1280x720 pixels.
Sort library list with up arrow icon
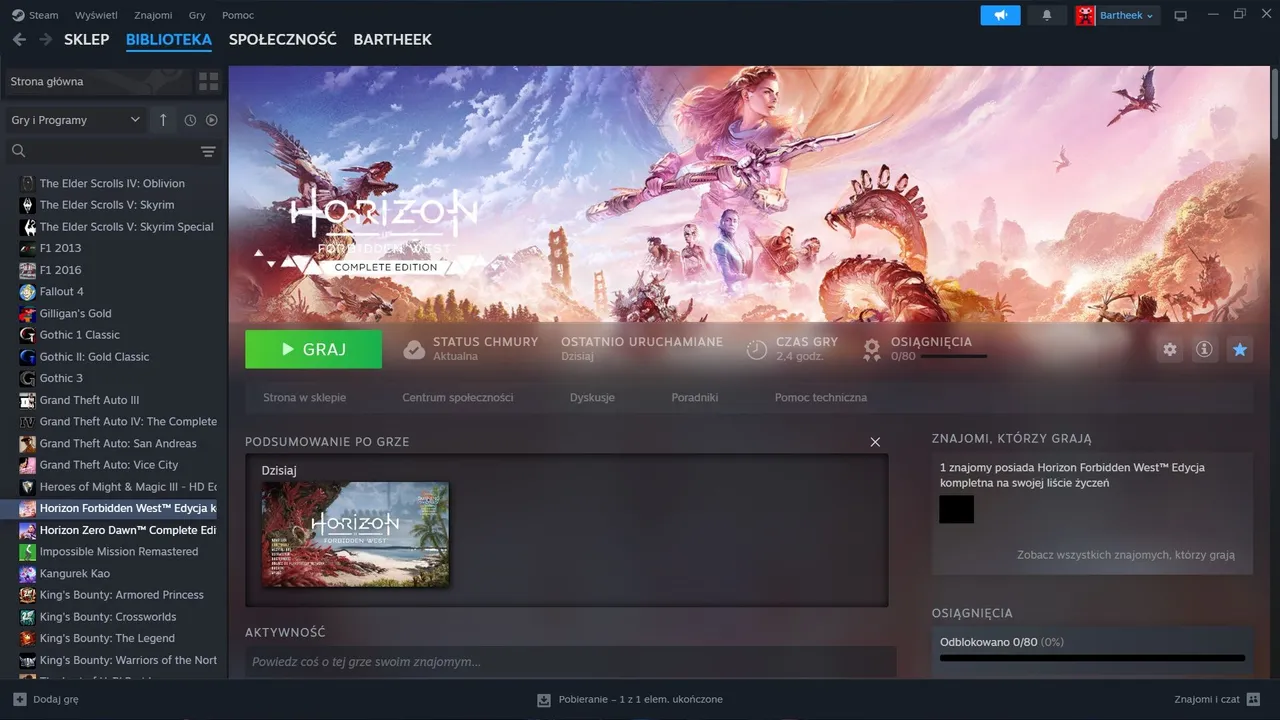pyautogui.click(x=163, y=120)
